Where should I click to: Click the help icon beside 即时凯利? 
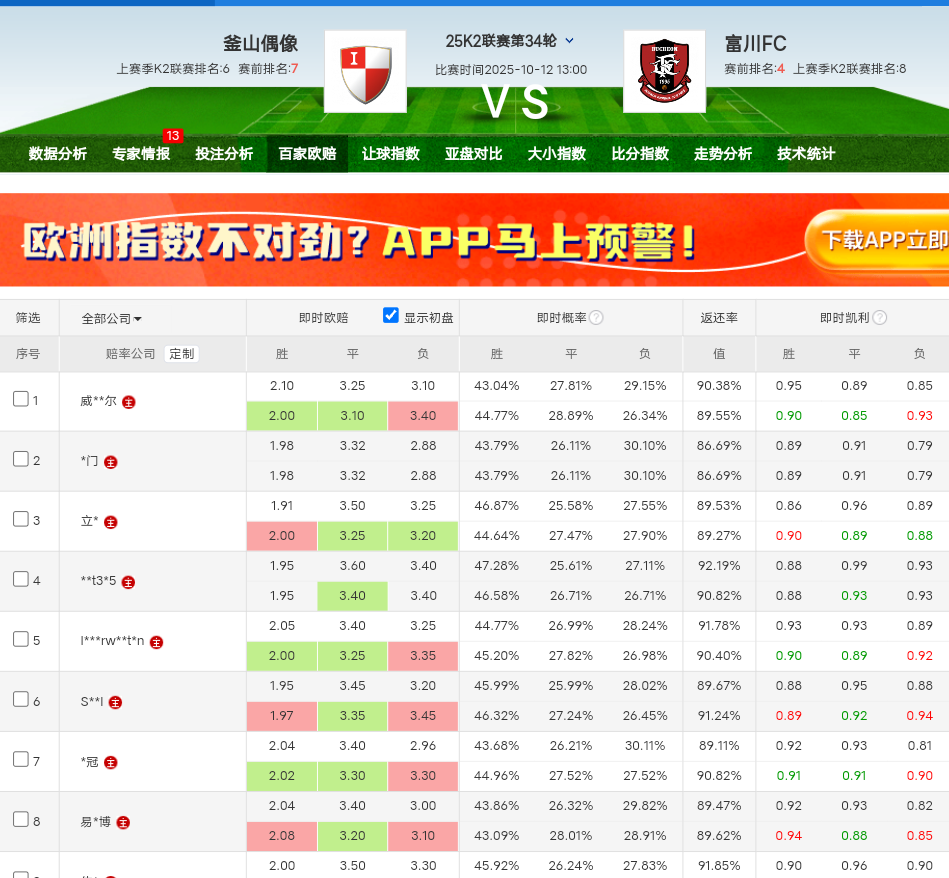coord(880,318)
